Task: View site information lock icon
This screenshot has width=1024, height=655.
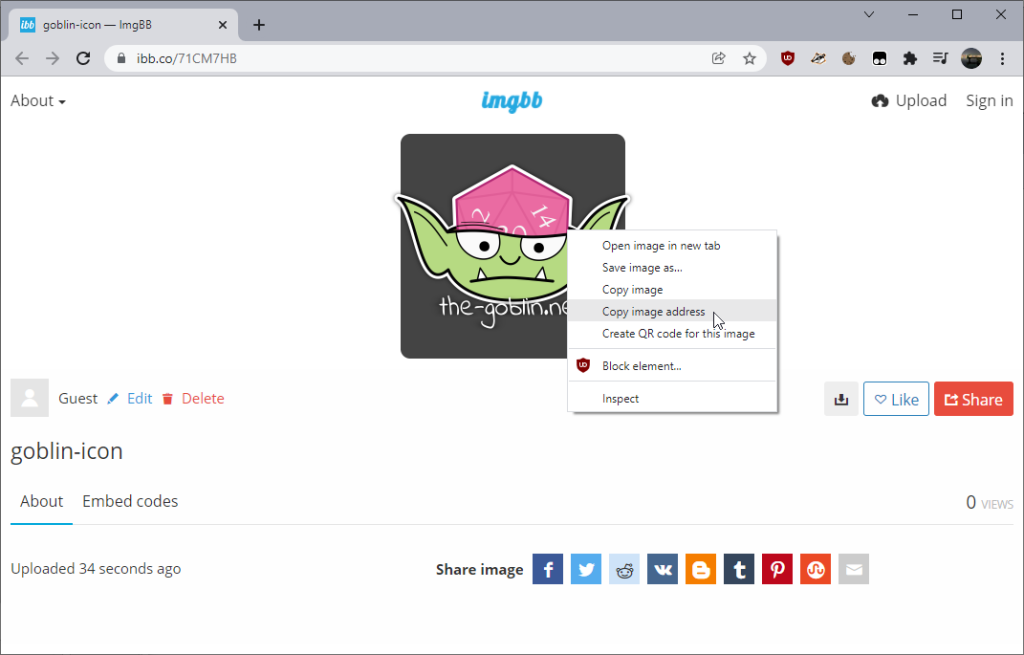Action: click(x=121, y=58)
